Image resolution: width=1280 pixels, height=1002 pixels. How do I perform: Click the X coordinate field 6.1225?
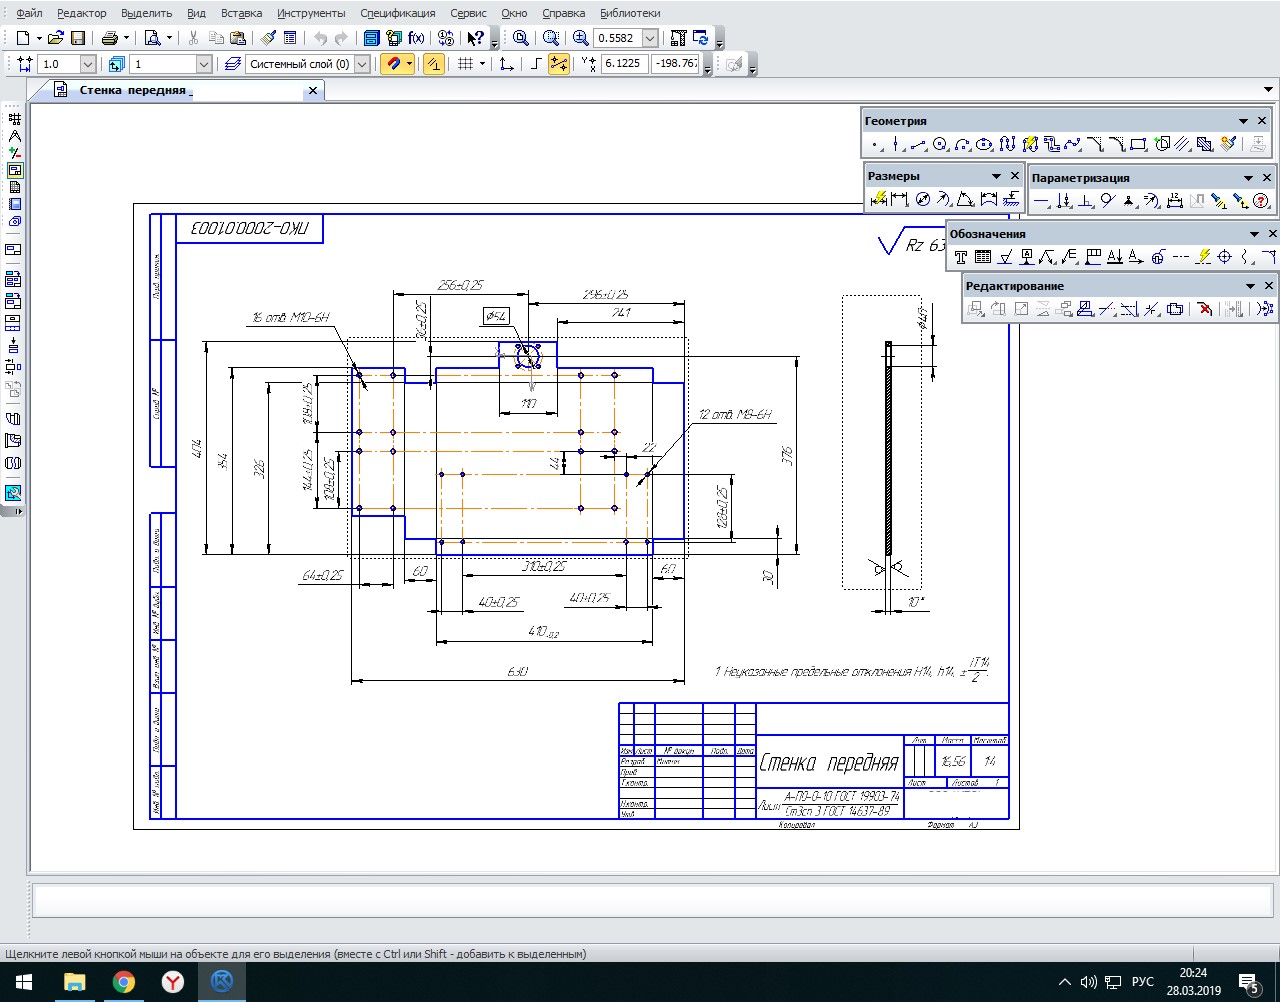(624, 63)
